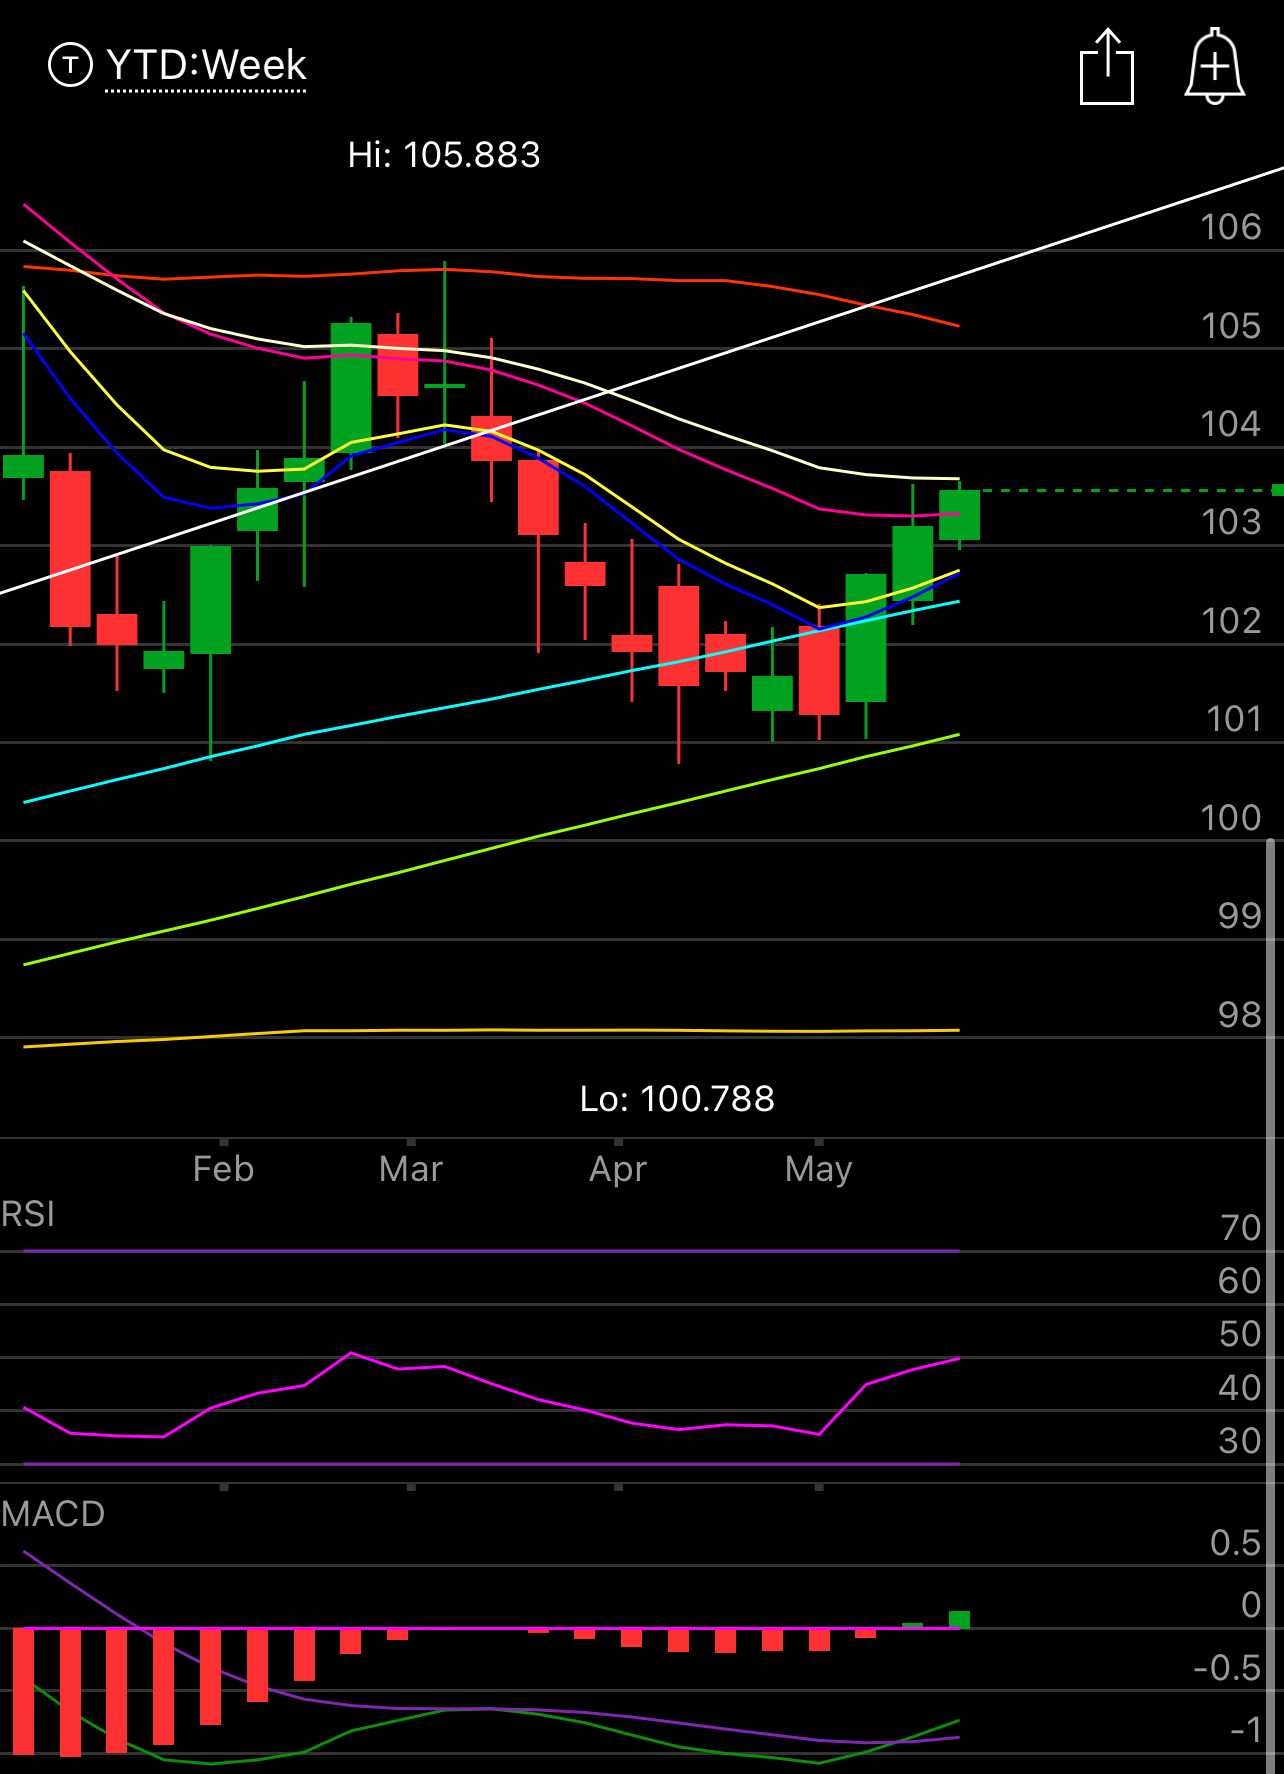The height and width of the screenshot is (1774, 1284).
Task: Open the YTD:Week timeframe selector
Action: 206,66
